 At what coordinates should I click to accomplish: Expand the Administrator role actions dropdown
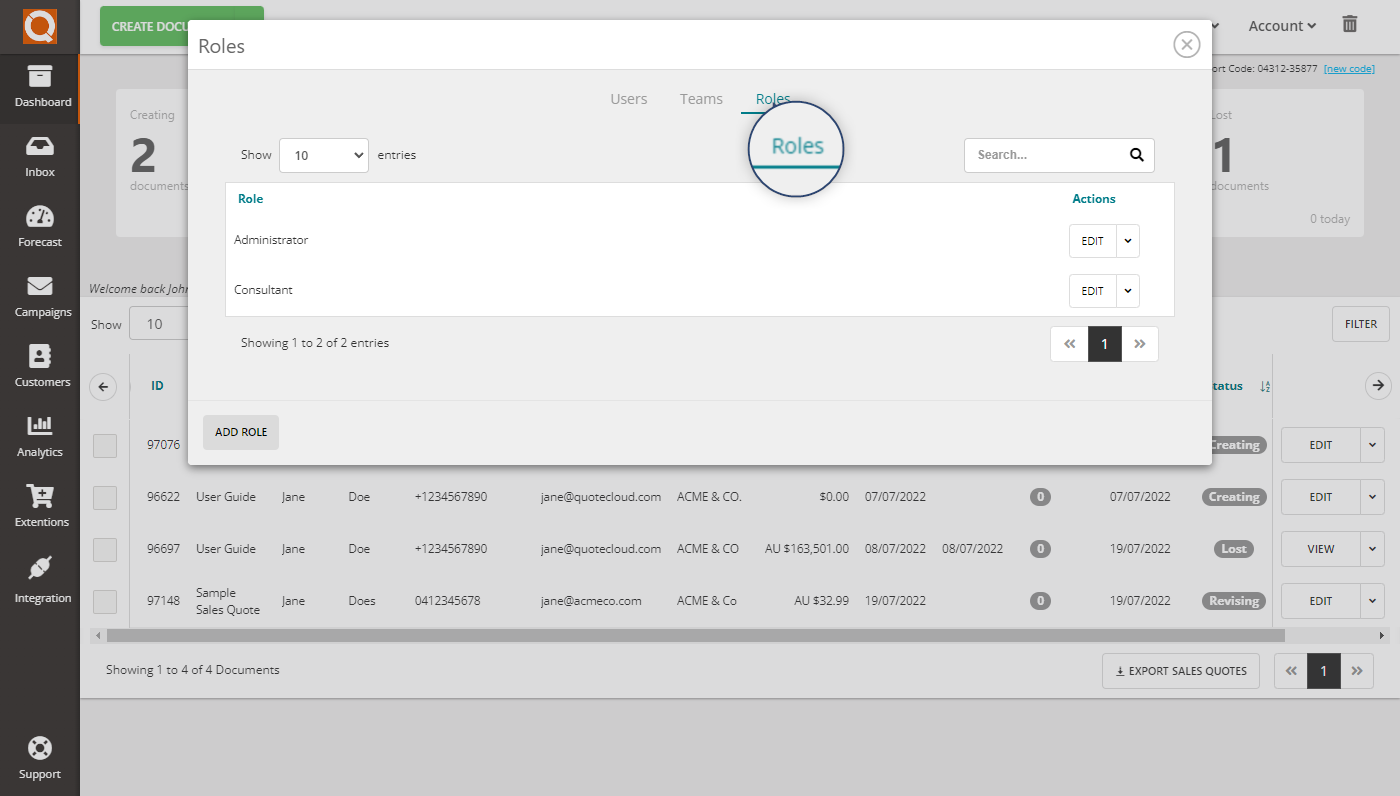[1128, 241]
